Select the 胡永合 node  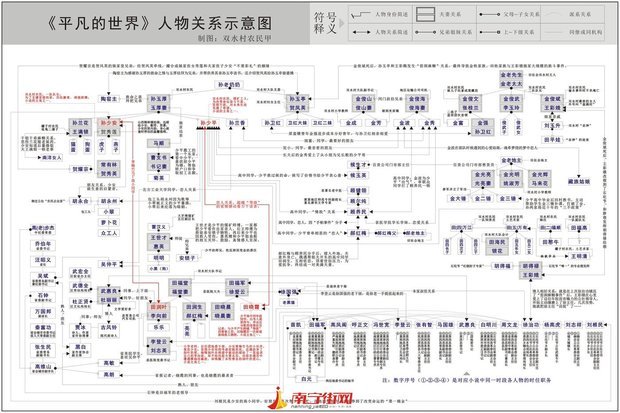[80, 201]
